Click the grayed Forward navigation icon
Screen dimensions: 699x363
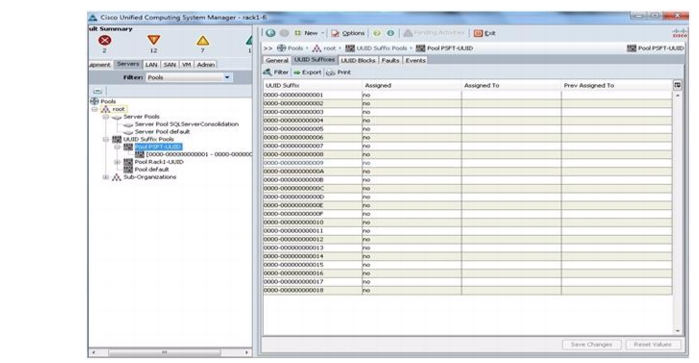(x=284, y=33)
